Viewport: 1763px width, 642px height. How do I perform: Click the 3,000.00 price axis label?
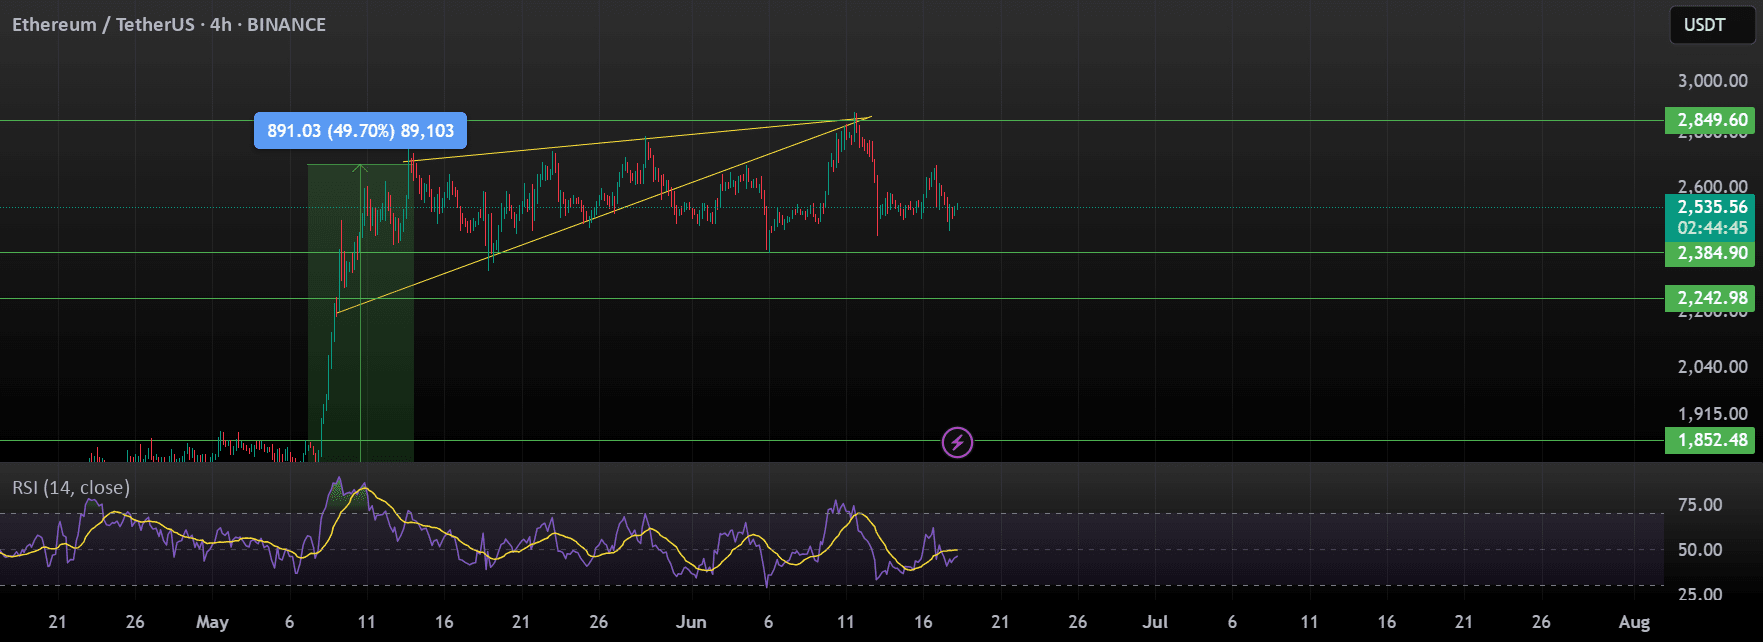1712,81
